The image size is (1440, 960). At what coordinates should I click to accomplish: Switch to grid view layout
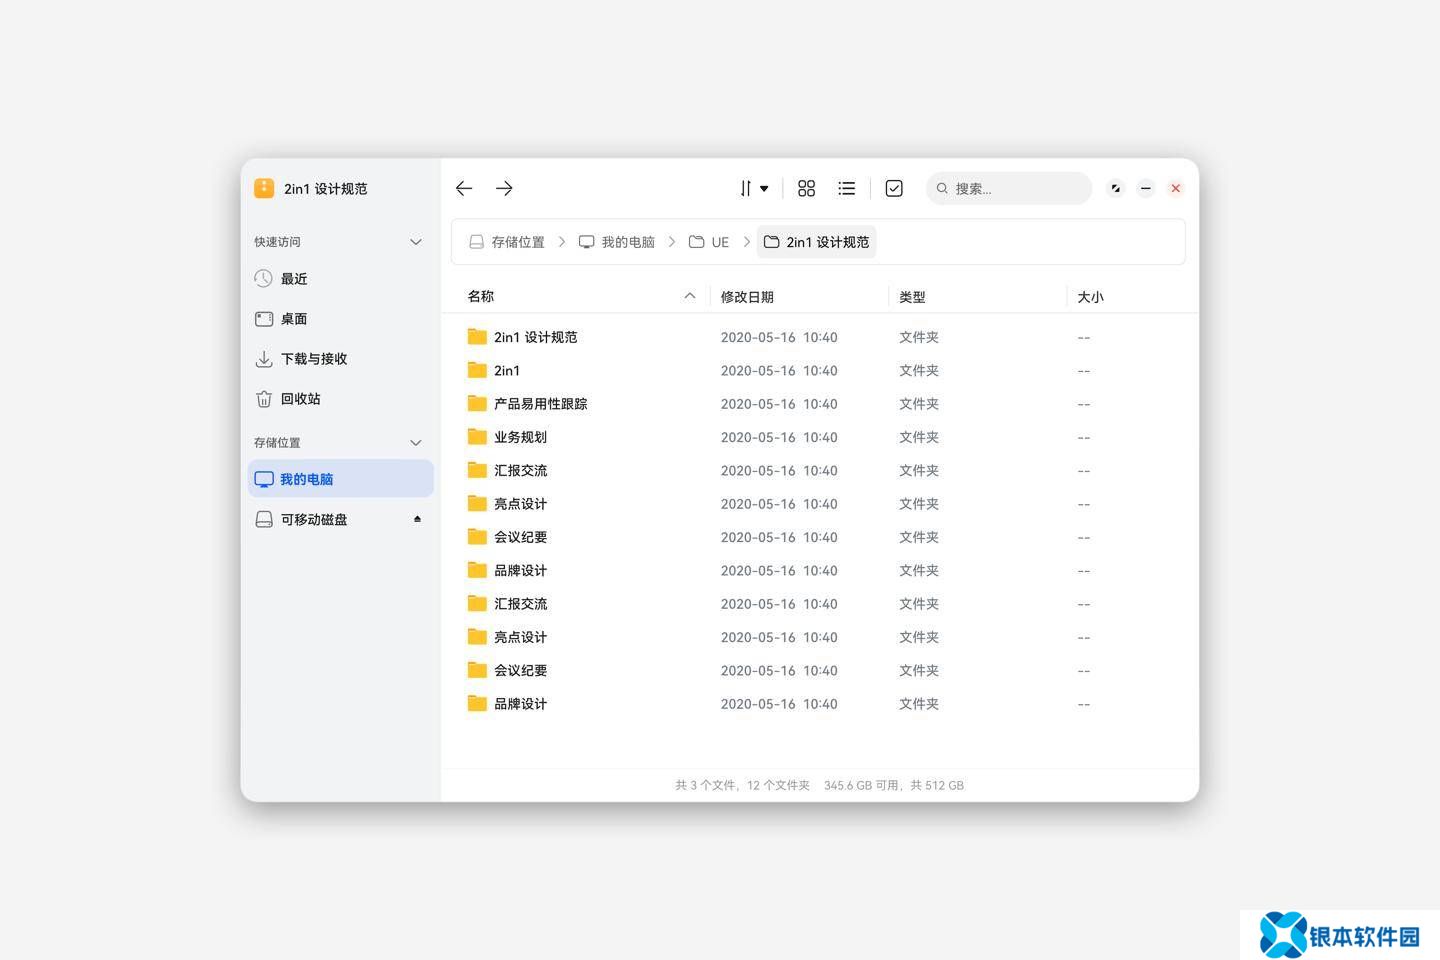tap(806, 188)
